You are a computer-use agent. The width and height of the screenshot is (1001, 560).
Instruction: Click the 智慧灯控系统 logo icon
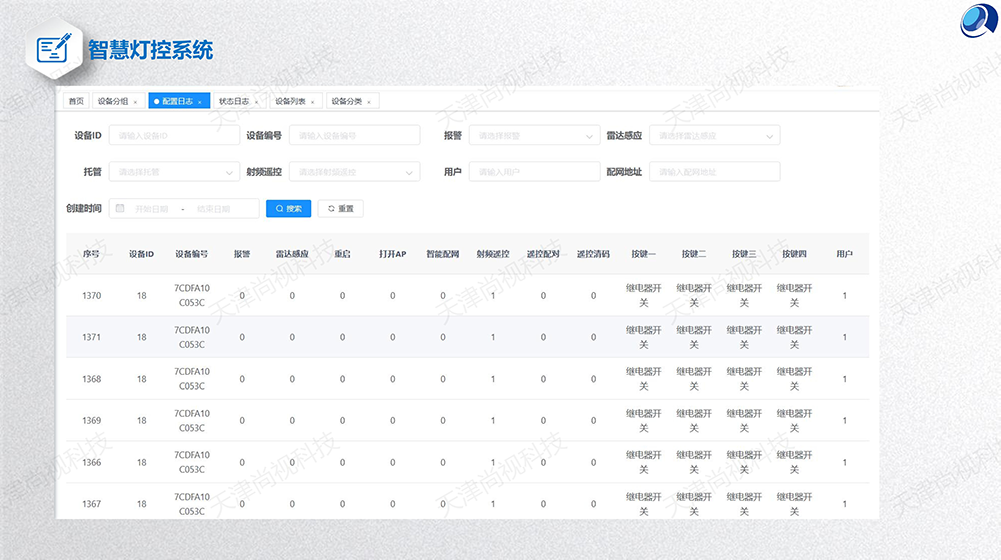(x=53, y=49)
